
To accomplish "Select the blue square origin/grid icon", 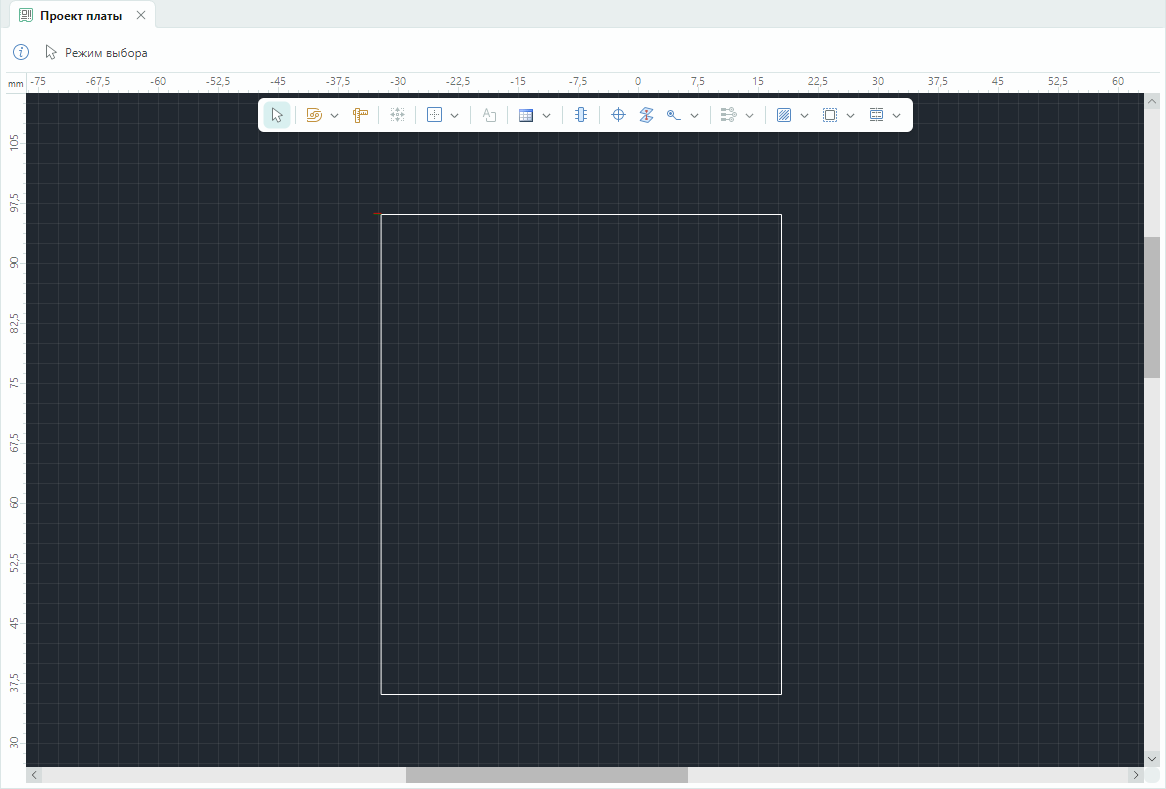I will [434, 115].
